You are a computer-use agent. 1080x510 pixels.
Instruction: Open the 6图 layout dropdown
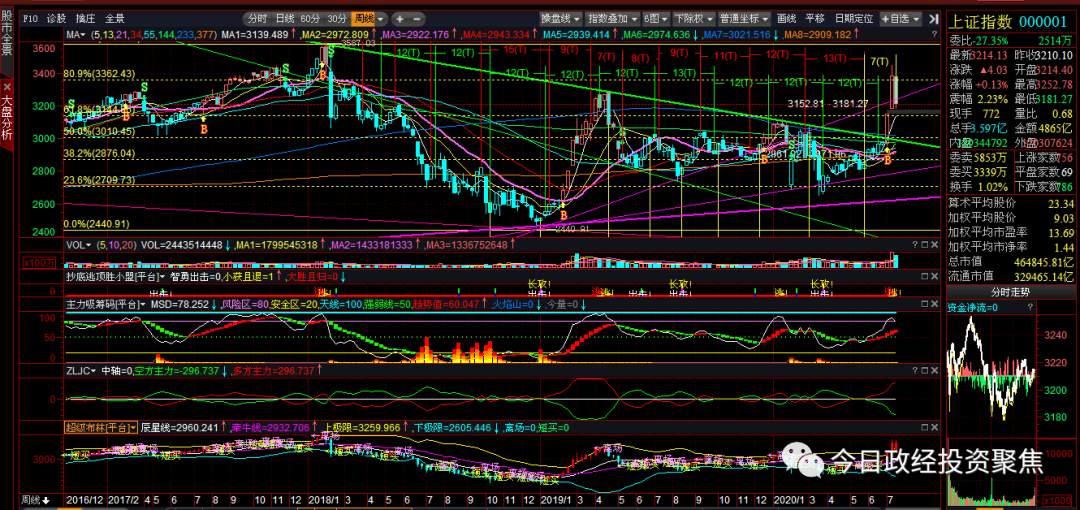(x=655, y=19)
